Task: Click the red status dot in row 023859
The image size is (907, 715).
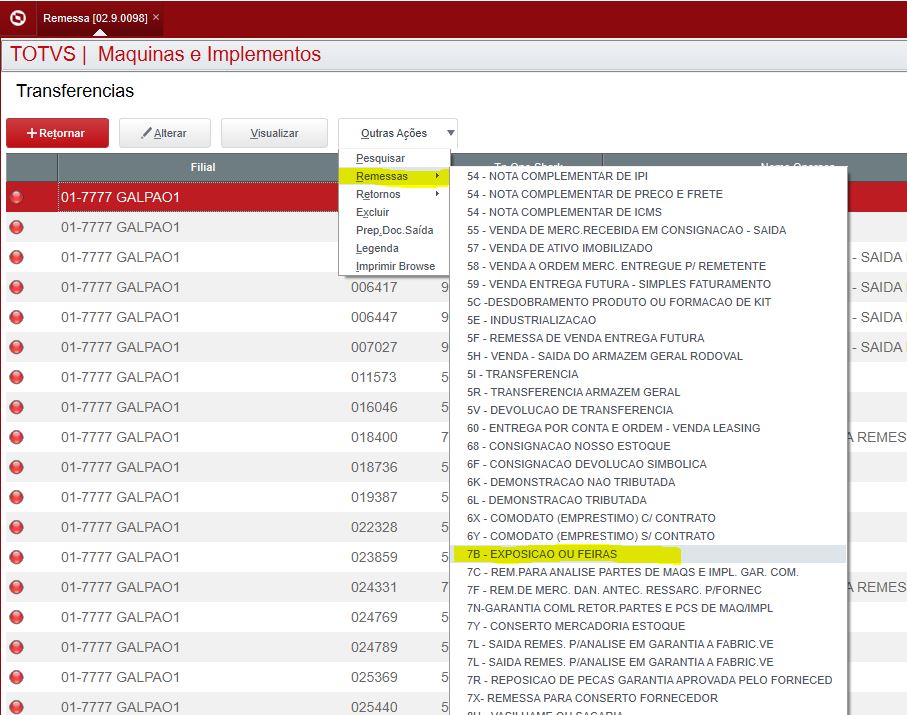Action: [x=17, y=557]
